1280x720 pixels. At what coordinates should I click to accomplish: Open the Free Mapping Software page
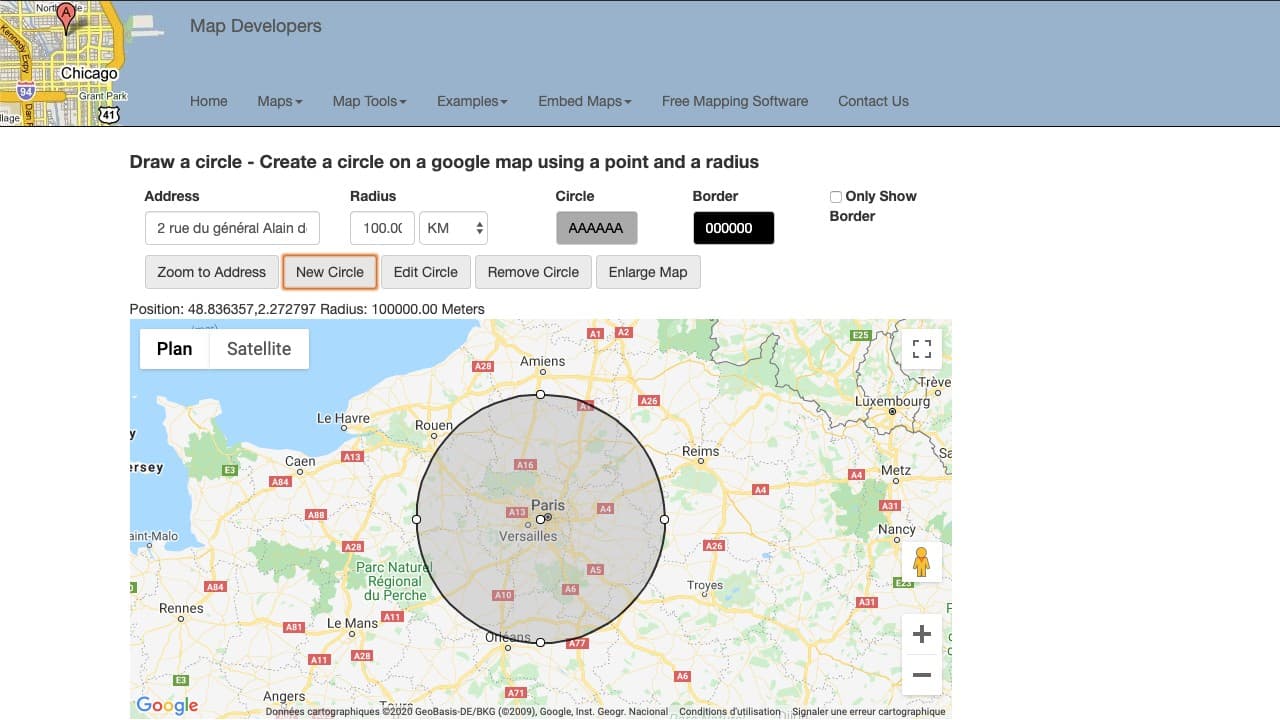[734, 101]
